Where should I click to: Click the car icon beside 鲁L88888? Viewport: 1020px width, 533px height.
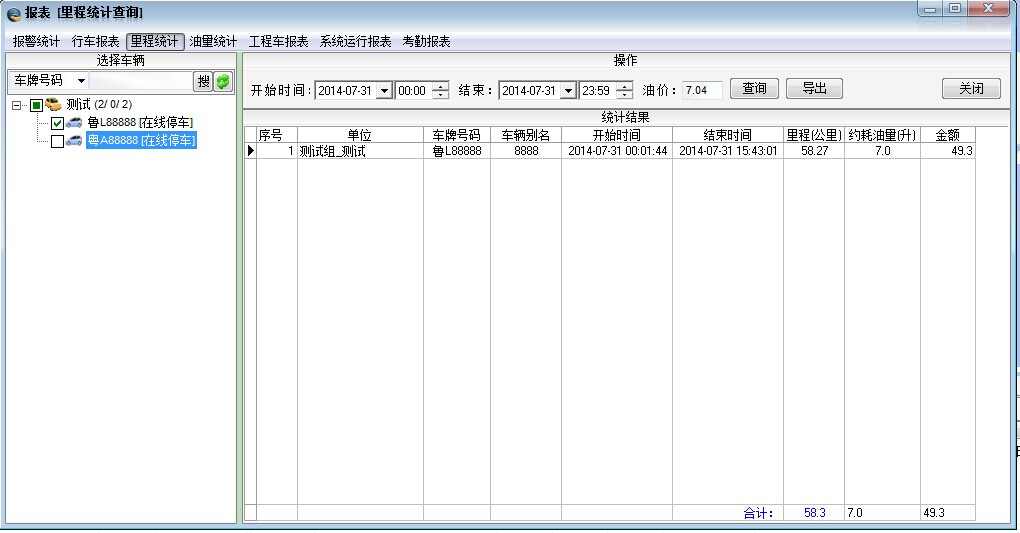tap(75, 123)
